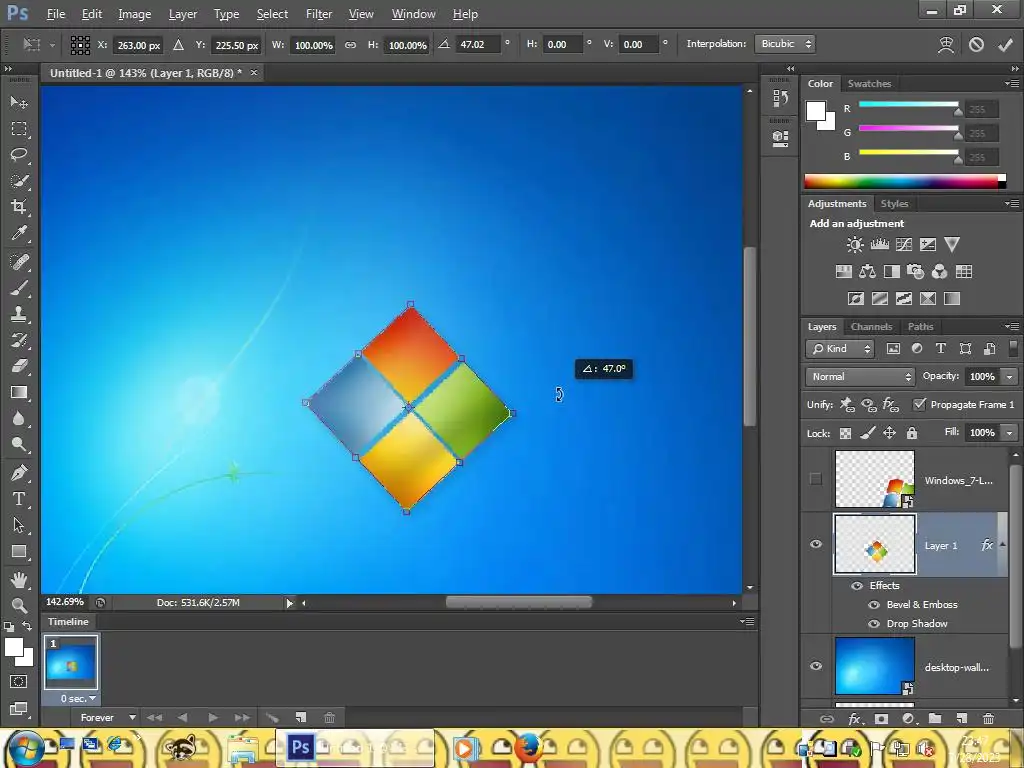The height and width of the screenshot is (768, 1024).
Task: Toggle relative positioning triangle icon
Action: point(178,45)
